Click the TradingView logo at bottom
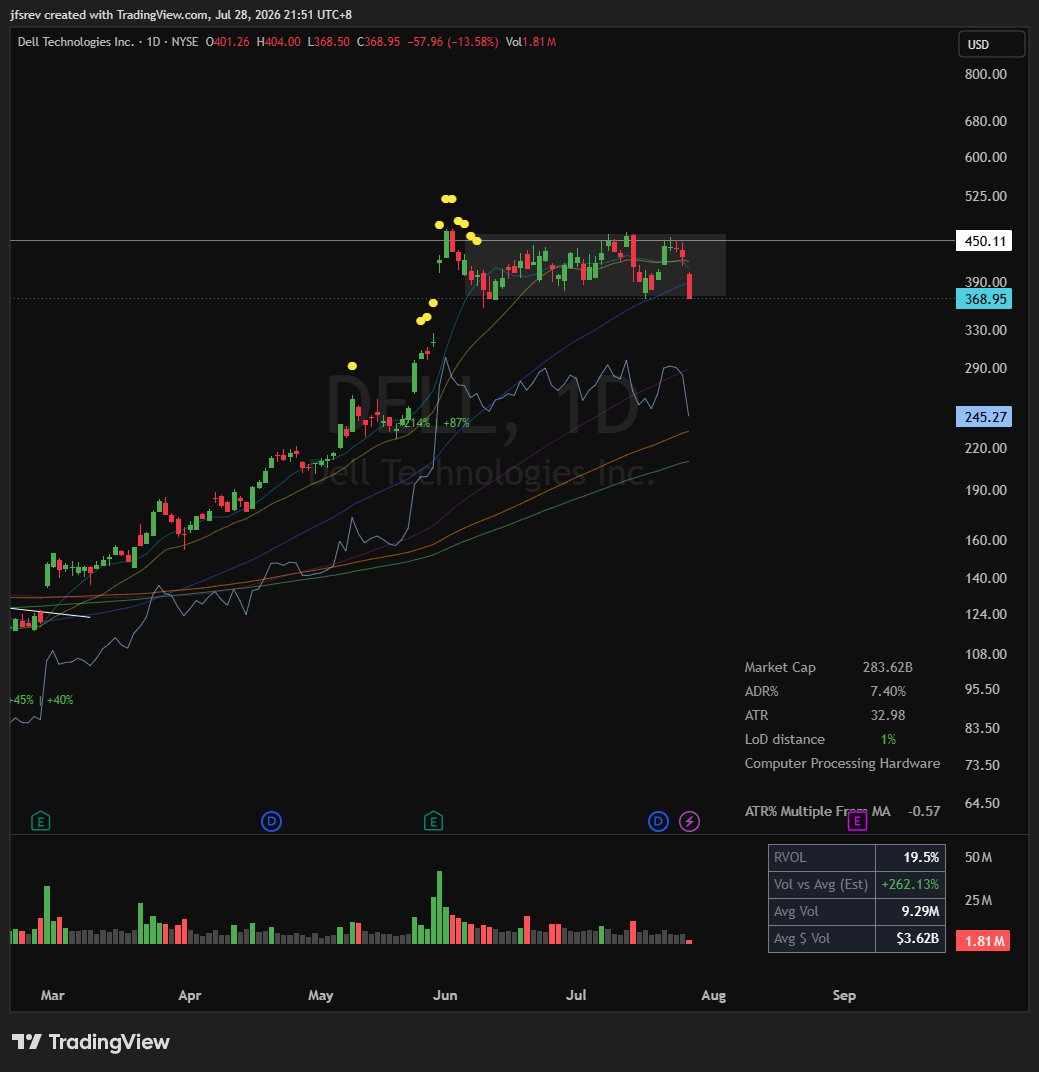This screenshot has height=1072, width=1039. pos(91,1042)
